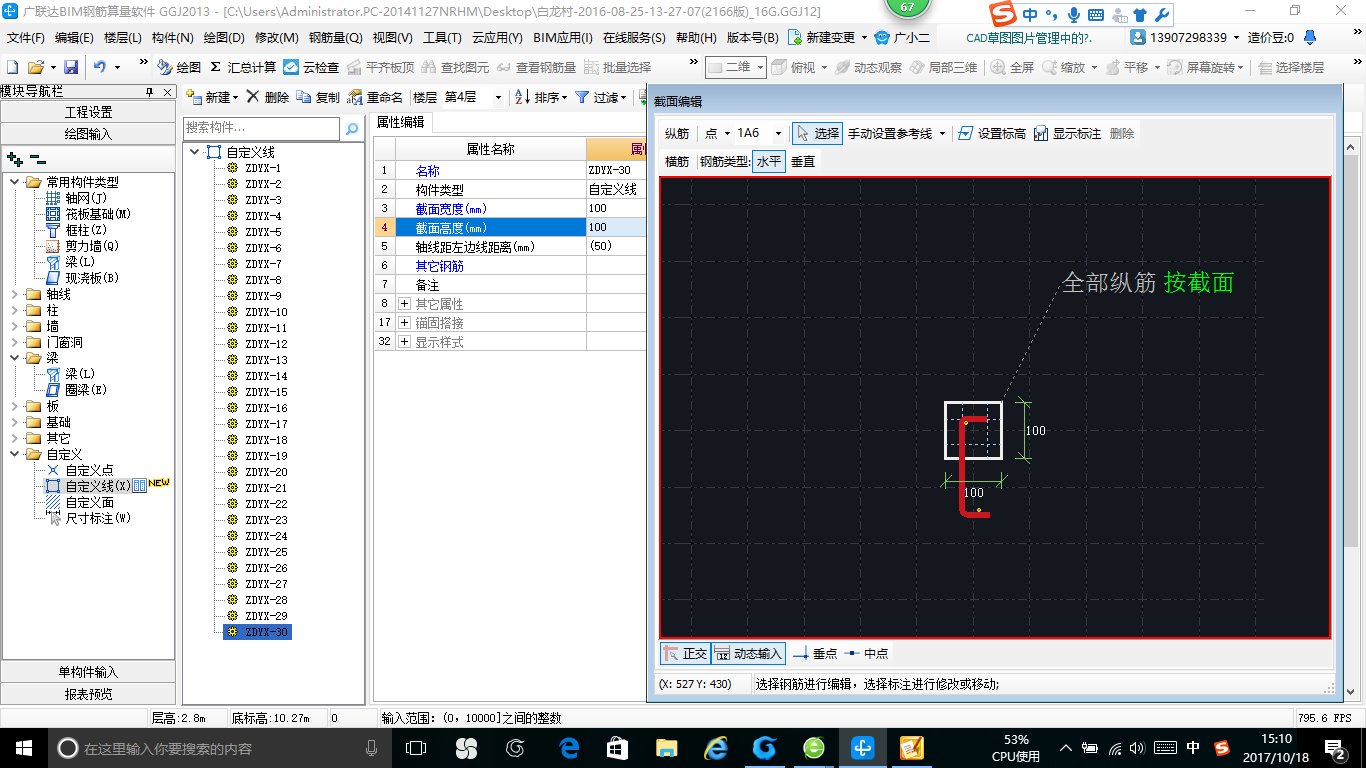Select 水平 horizontal rebar type
The height and width of the screenshot is (768, 1366).
coord(769,161)
